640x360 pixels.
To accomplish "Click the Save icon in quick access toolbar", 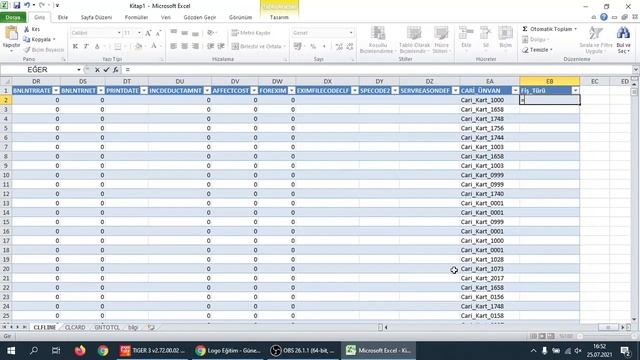I will tap(17, 5).
